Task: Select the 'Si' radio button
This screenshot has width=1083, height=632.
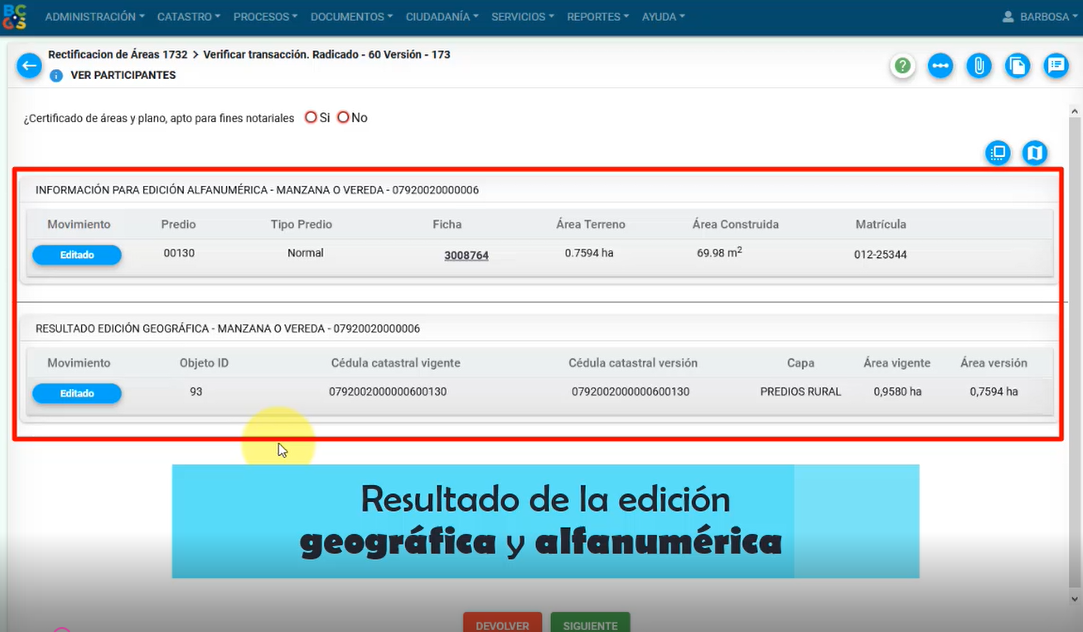Action: click(311, 117)
